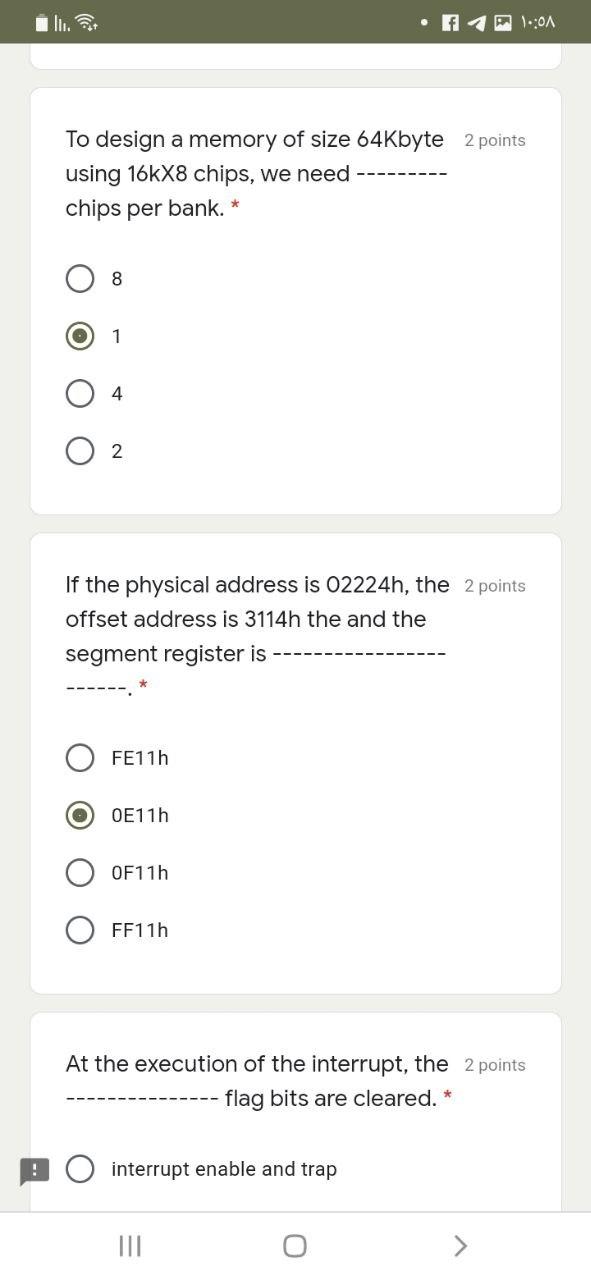Select interrupt enable and trap option

(x=80, y=1168)
